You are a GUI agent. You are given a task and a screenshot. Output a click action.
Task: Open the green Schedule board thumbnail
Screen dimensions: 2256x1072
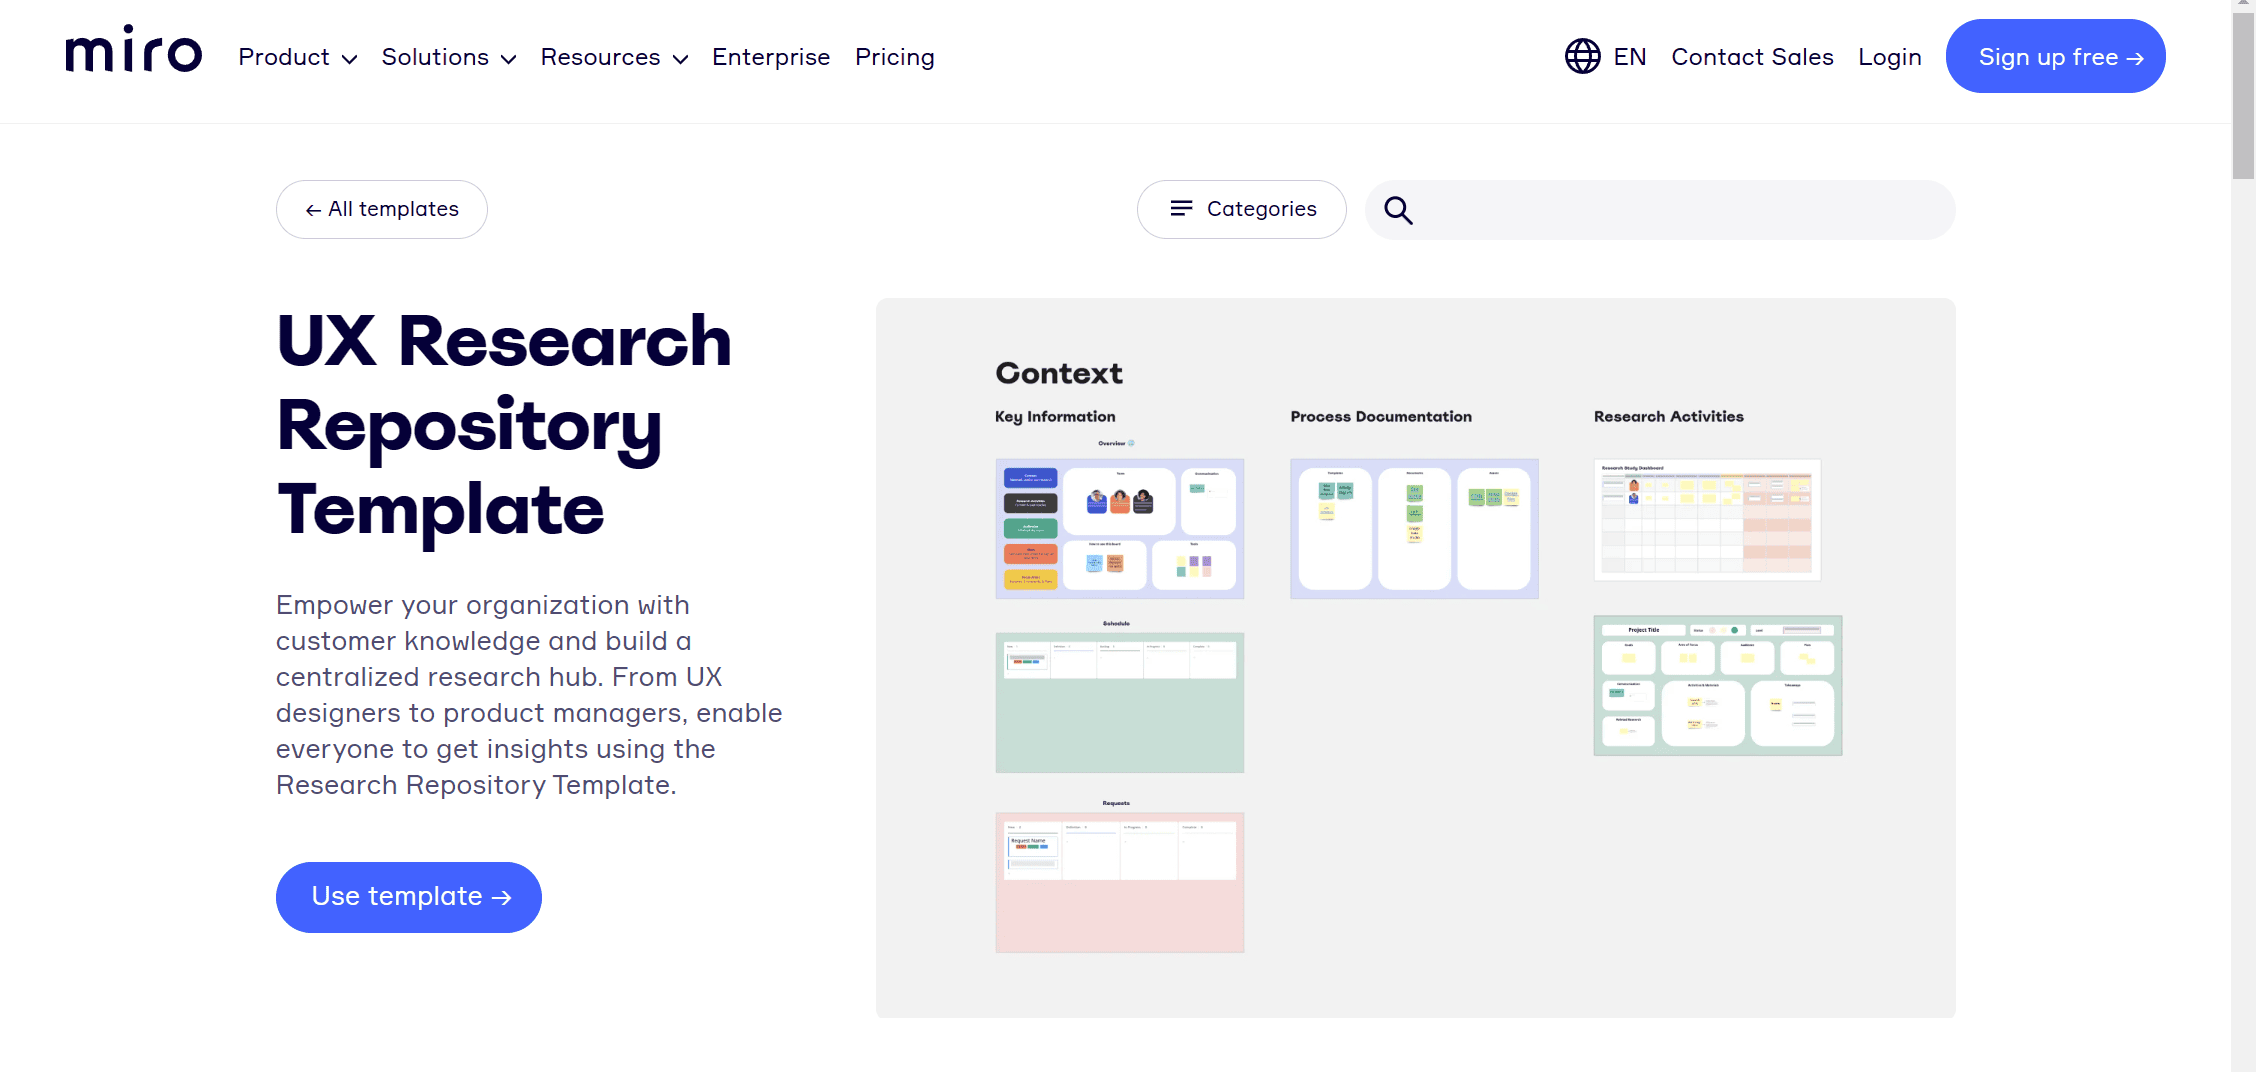(1120, 702)
